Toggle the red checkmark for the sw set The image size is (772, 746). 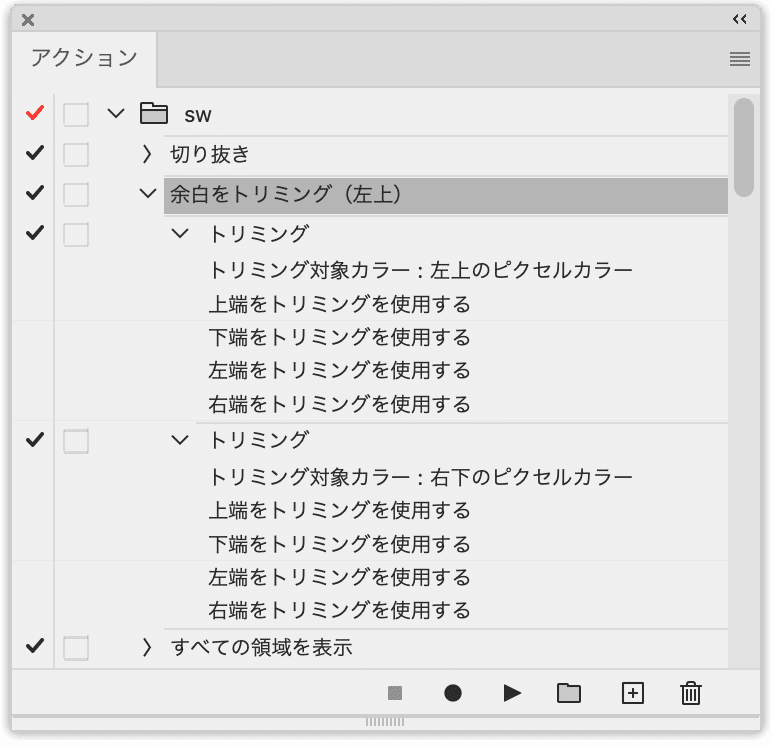(35, 113)
